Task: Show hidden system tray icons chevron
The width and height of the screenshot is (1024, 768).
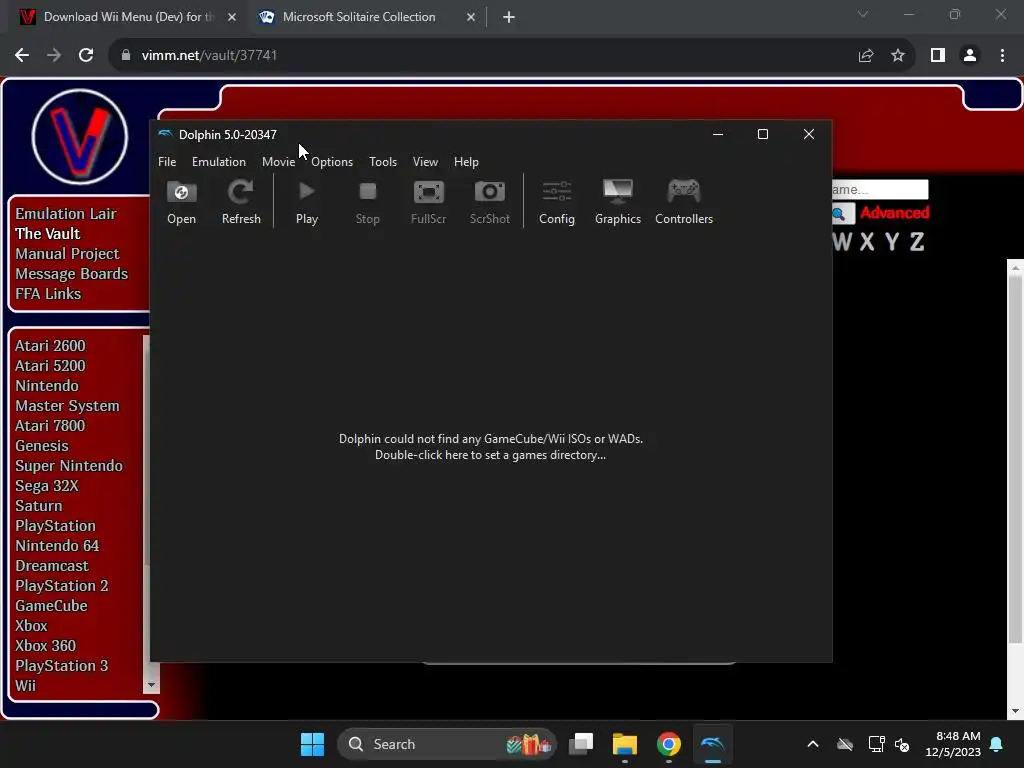Action: (813, 744)
